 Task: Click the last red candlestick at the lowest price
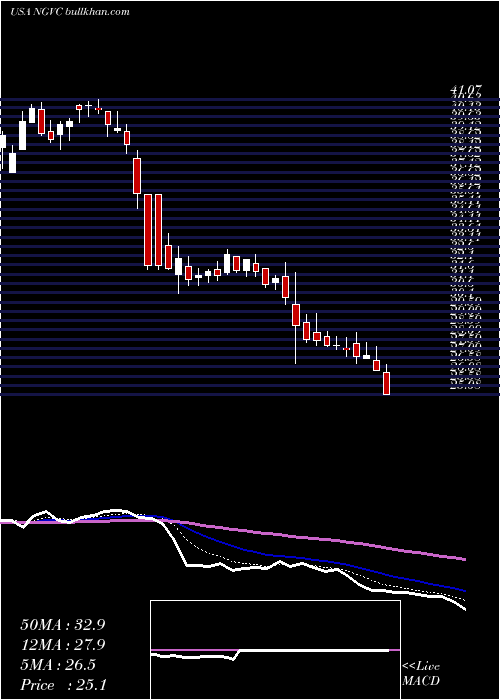pyautogui.click(x=387, y=383)
